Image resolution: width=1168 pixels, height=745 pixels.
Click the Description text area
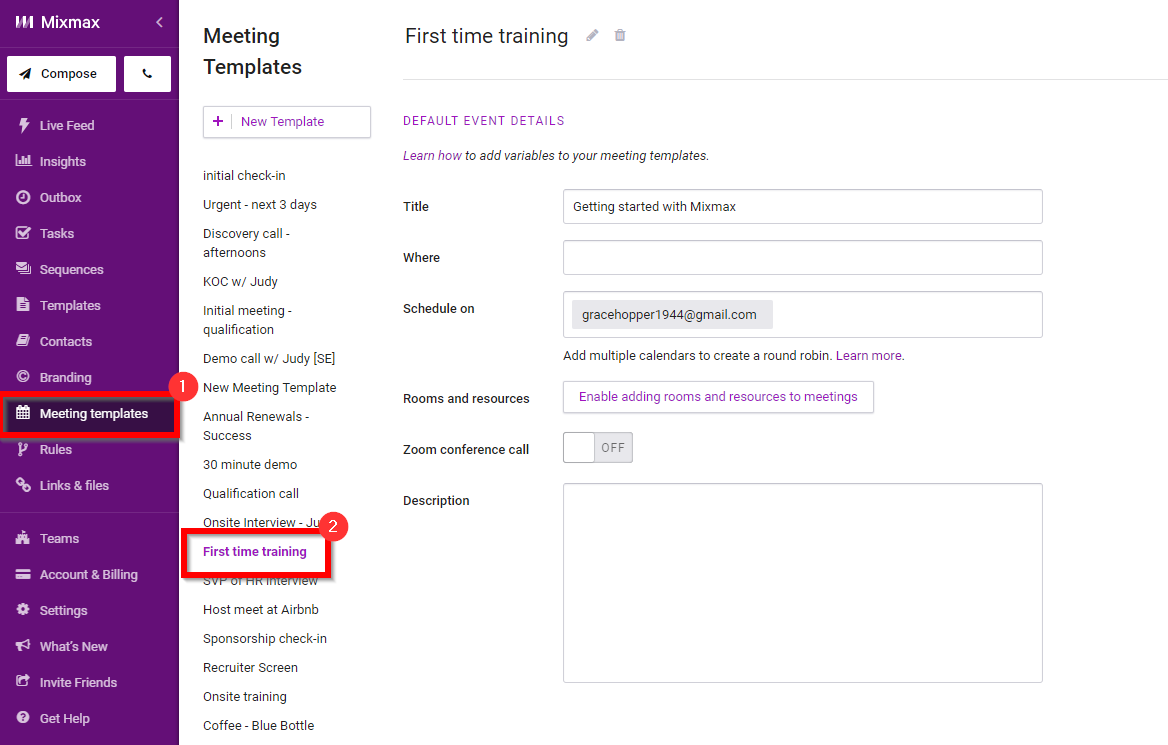(802, 583)
